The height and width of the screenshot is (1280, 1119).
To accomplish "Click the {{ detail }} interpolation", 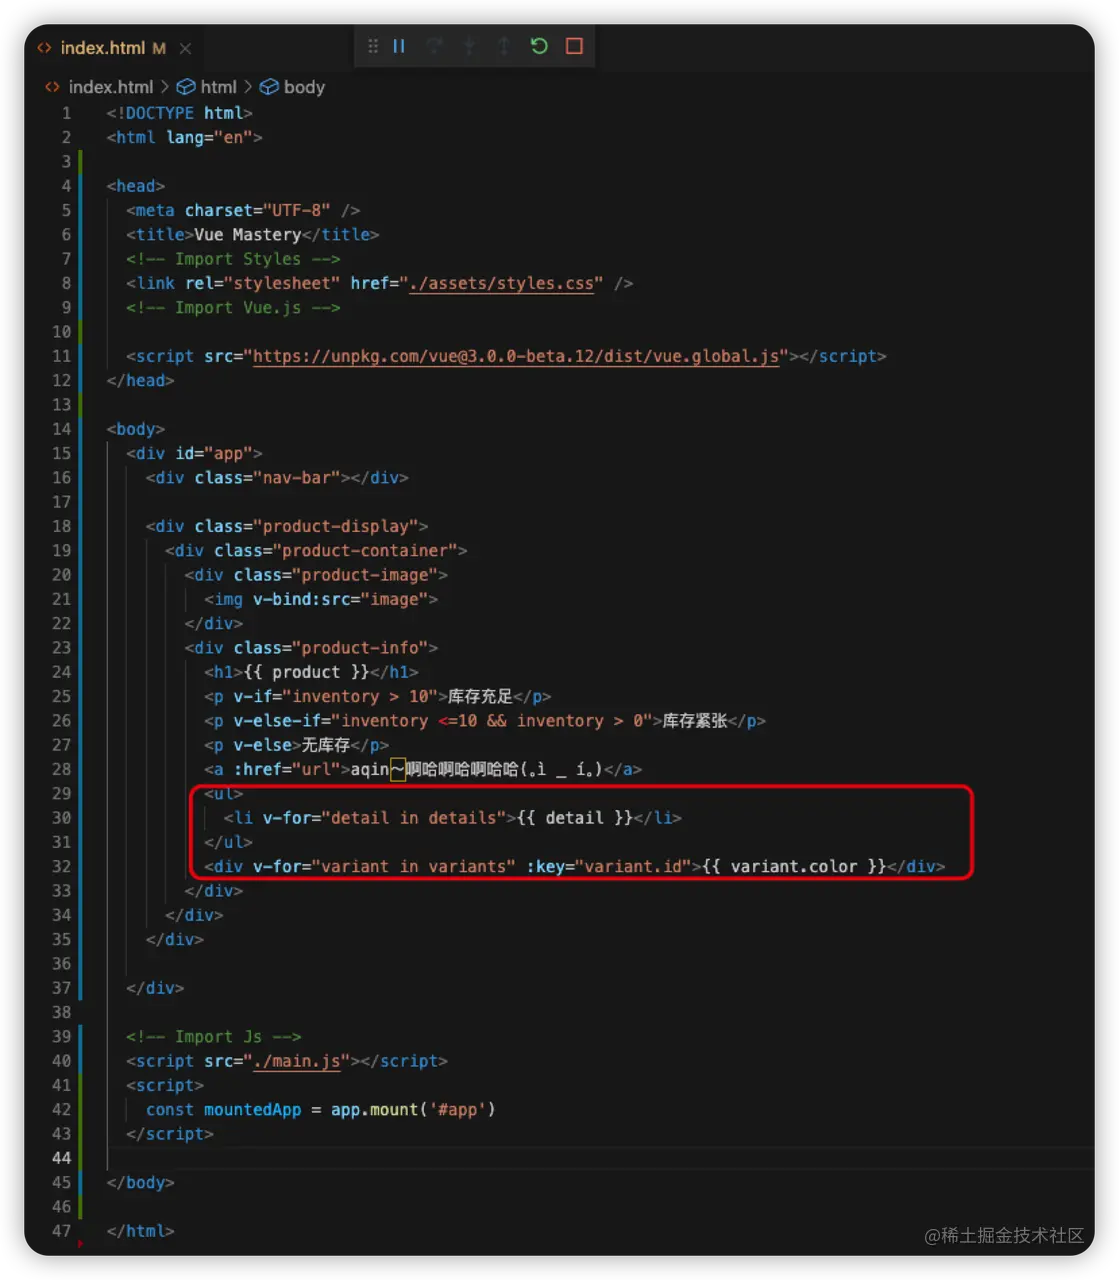I will tap(575, 818).
